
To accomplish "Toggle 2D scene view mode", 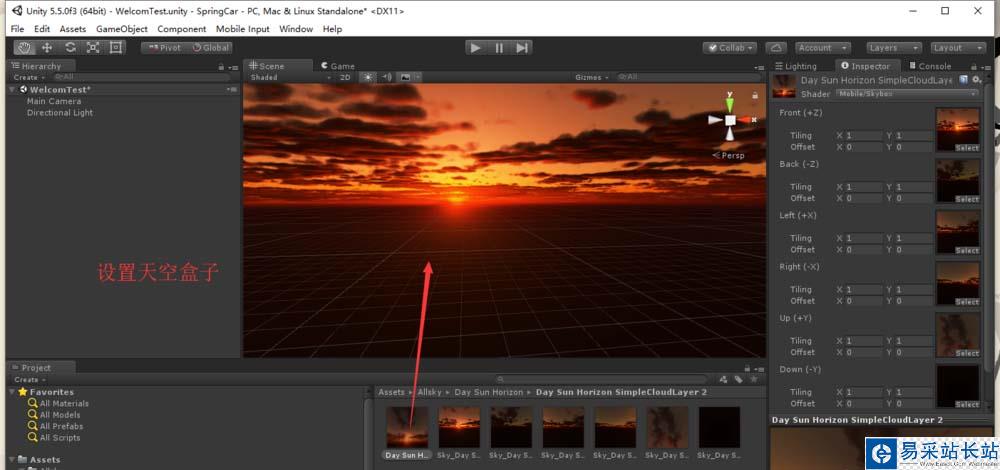I will pyautogui.click(x=345, y=77).
